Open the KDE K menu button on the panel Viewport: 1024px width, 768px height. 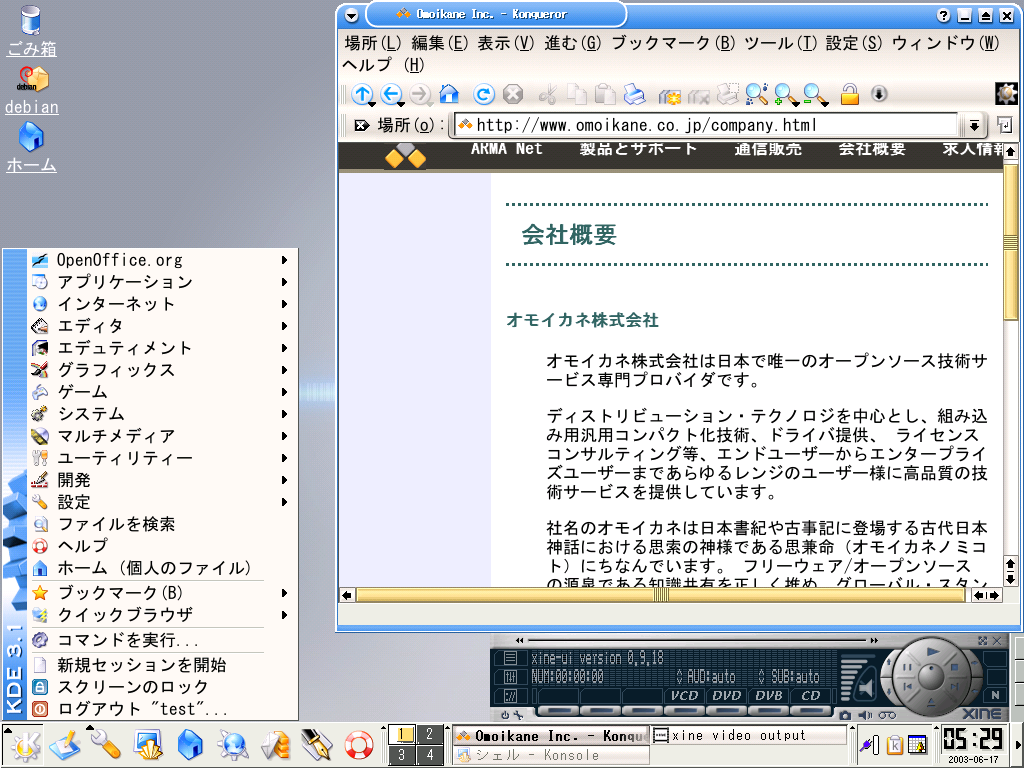tap(24, 745)
